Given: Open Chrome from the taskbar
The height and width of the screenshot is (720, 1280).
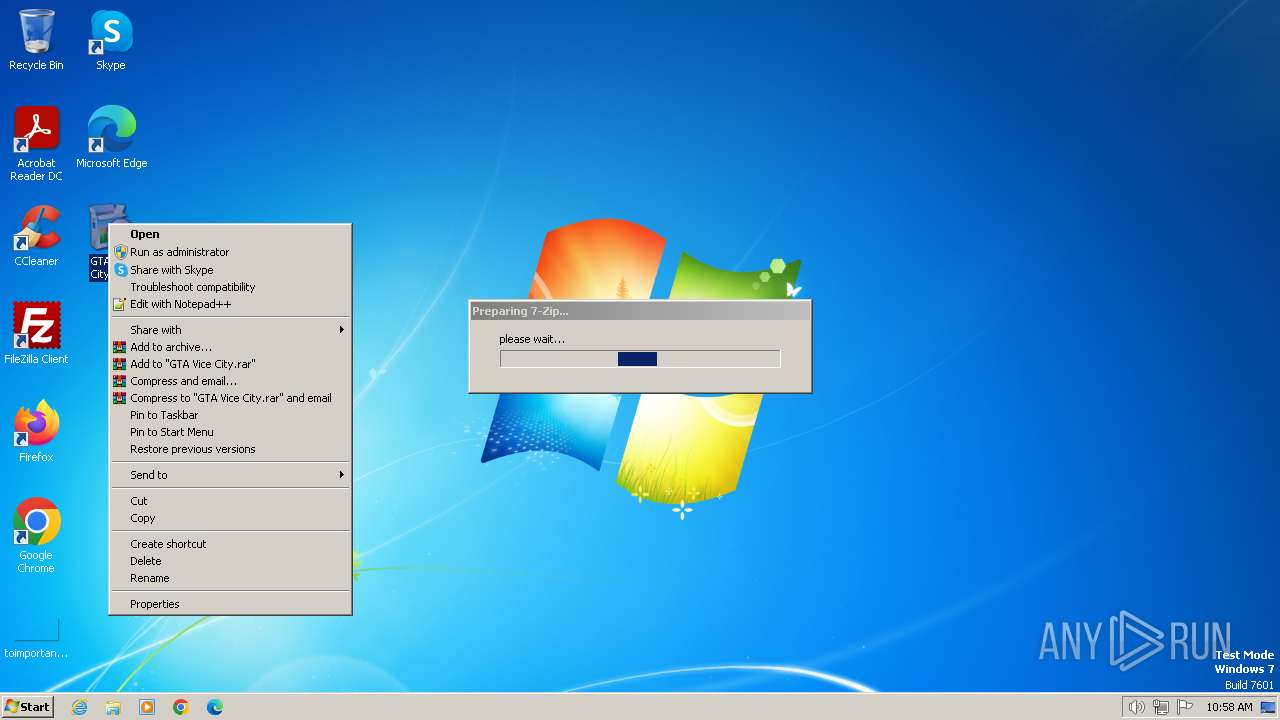Looking at the screenshot, I should 181,707.
